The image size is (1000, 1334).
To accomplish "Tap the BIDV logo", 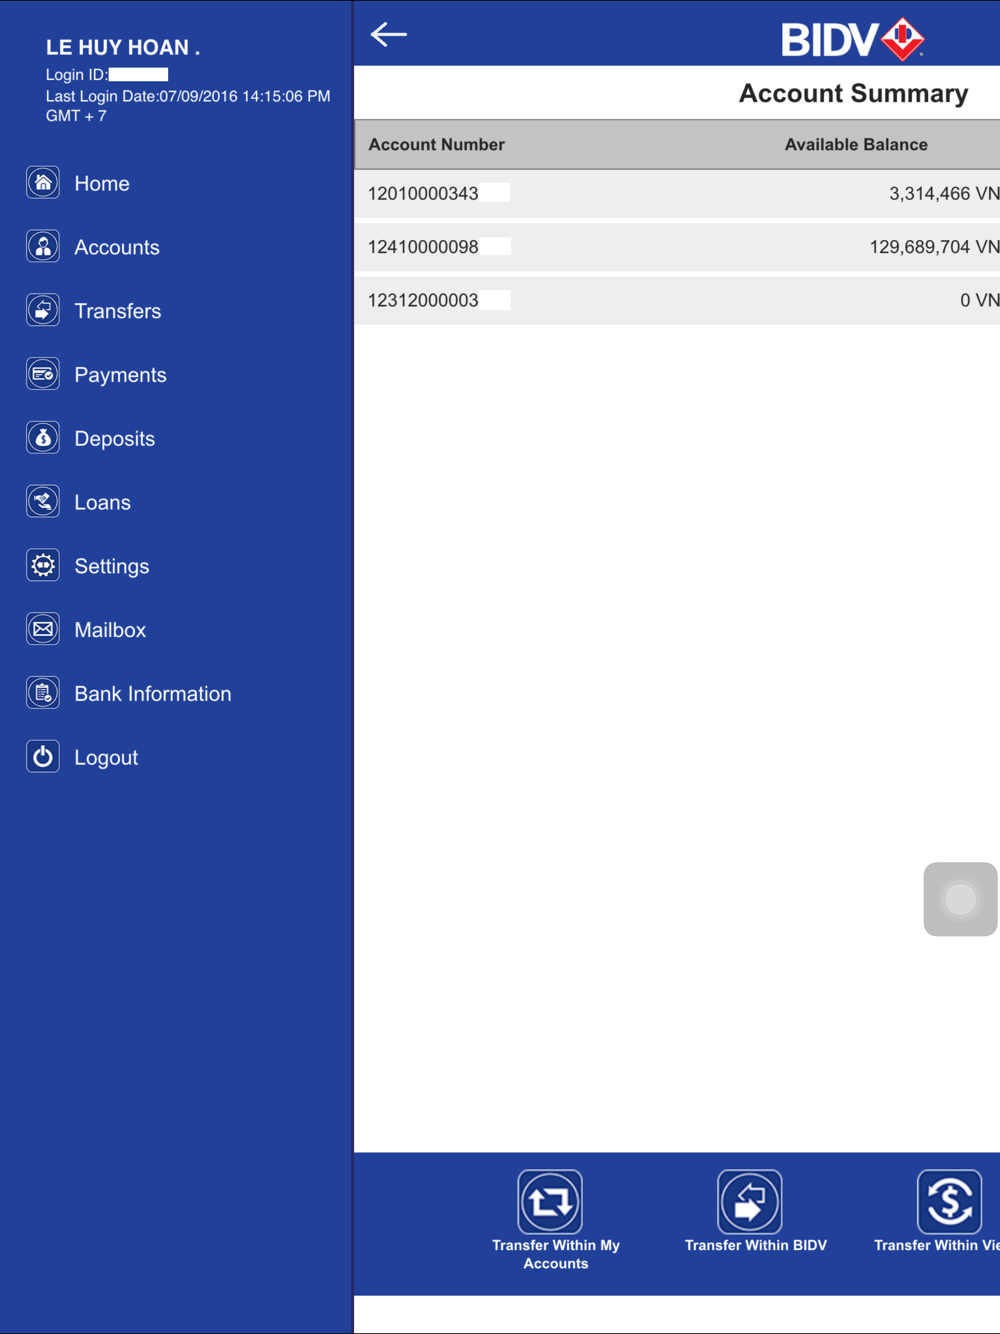I will click(853, 39).
